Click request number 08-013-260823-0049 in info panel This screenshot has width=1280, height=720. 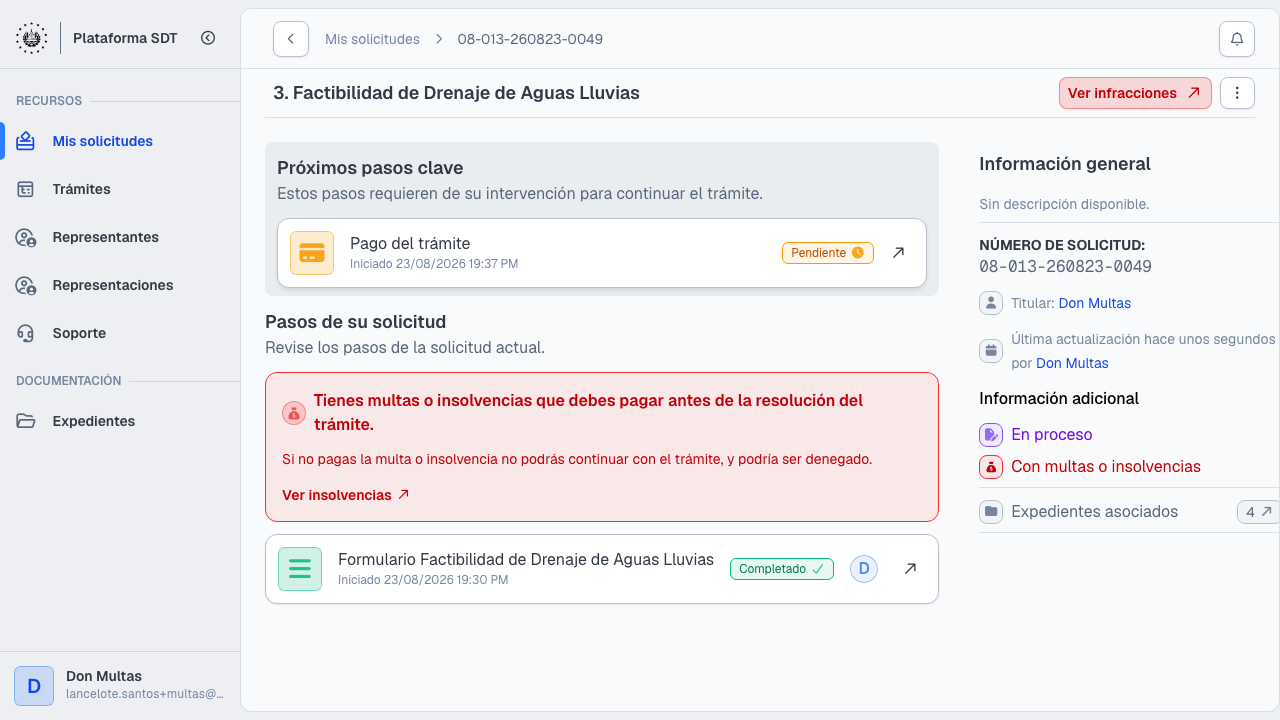1065,267
